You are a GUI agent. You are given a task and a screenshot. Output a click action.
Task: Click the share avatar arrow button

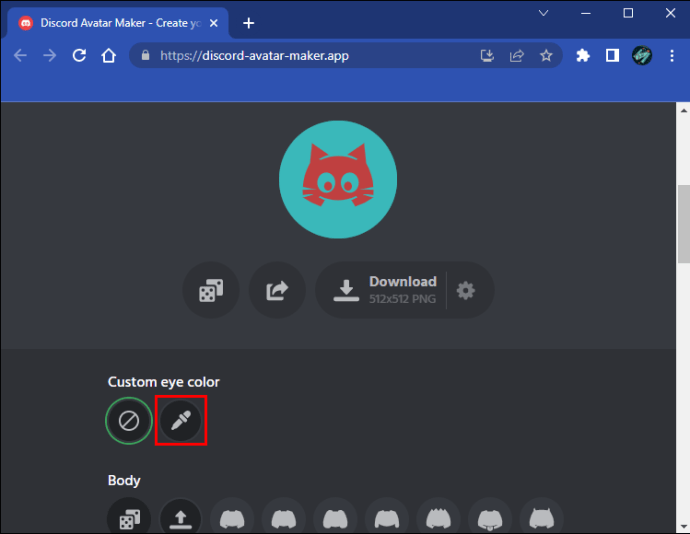click(x=277, y=290)
